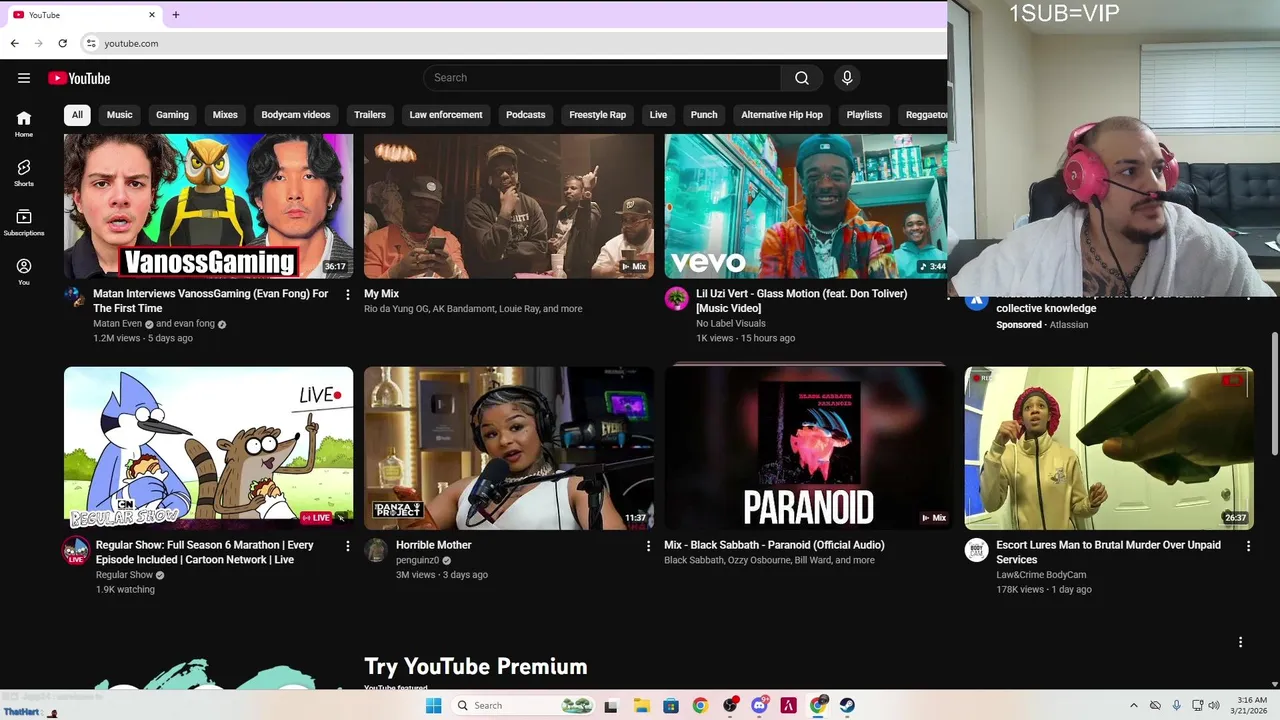This screenshot has height=720, width=1280.
Task: Select the Podcasts filter chip
Action: pyautogui.click(x=526, y=115)
